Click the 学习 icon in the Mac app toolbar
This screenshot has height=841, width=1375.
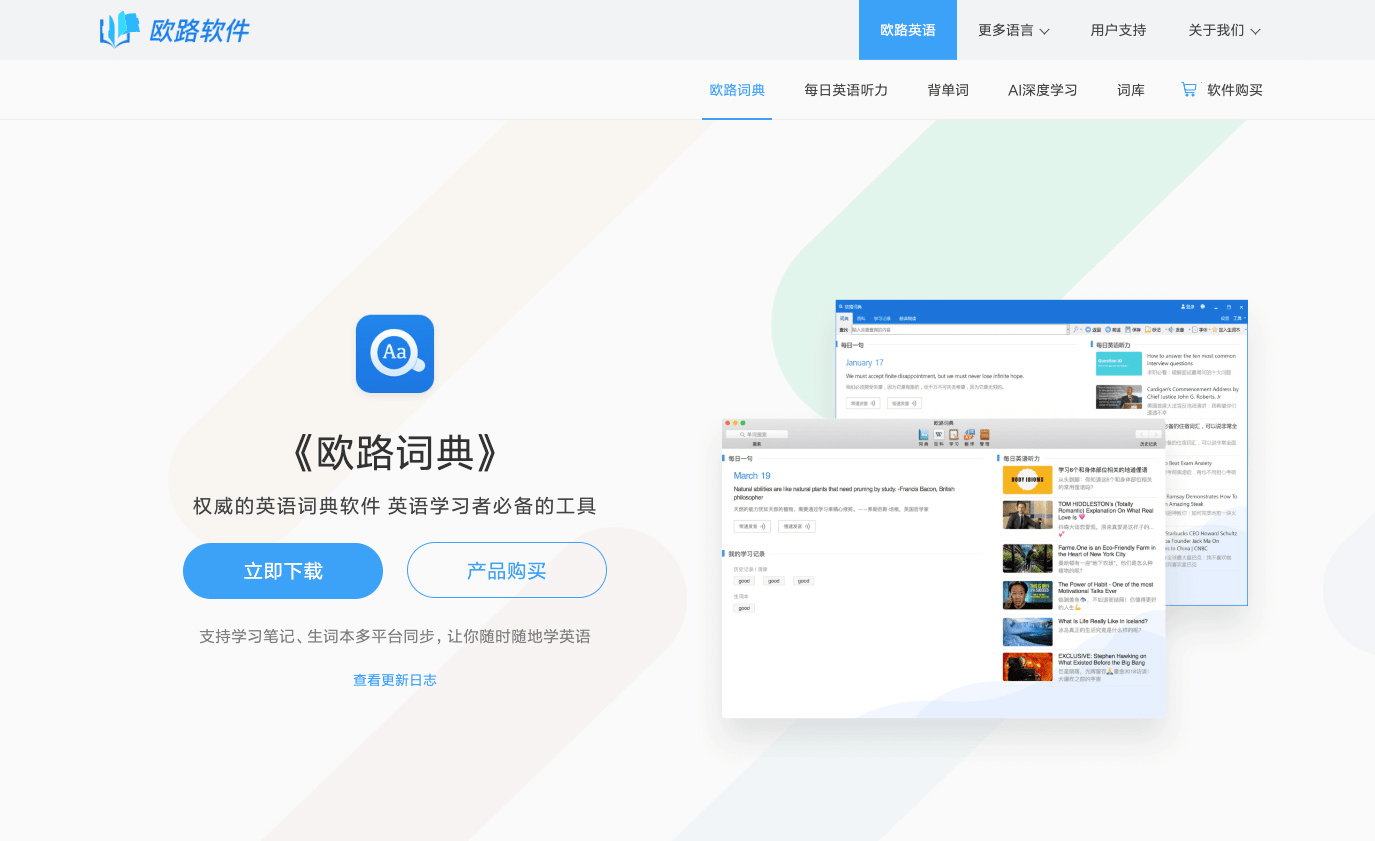pos(954,436)
